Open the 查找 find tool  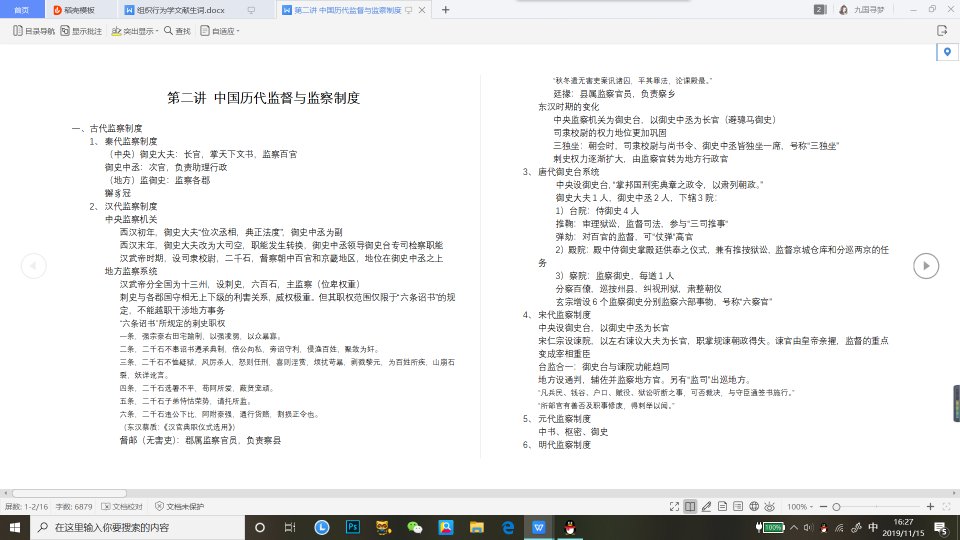[177, 31]
